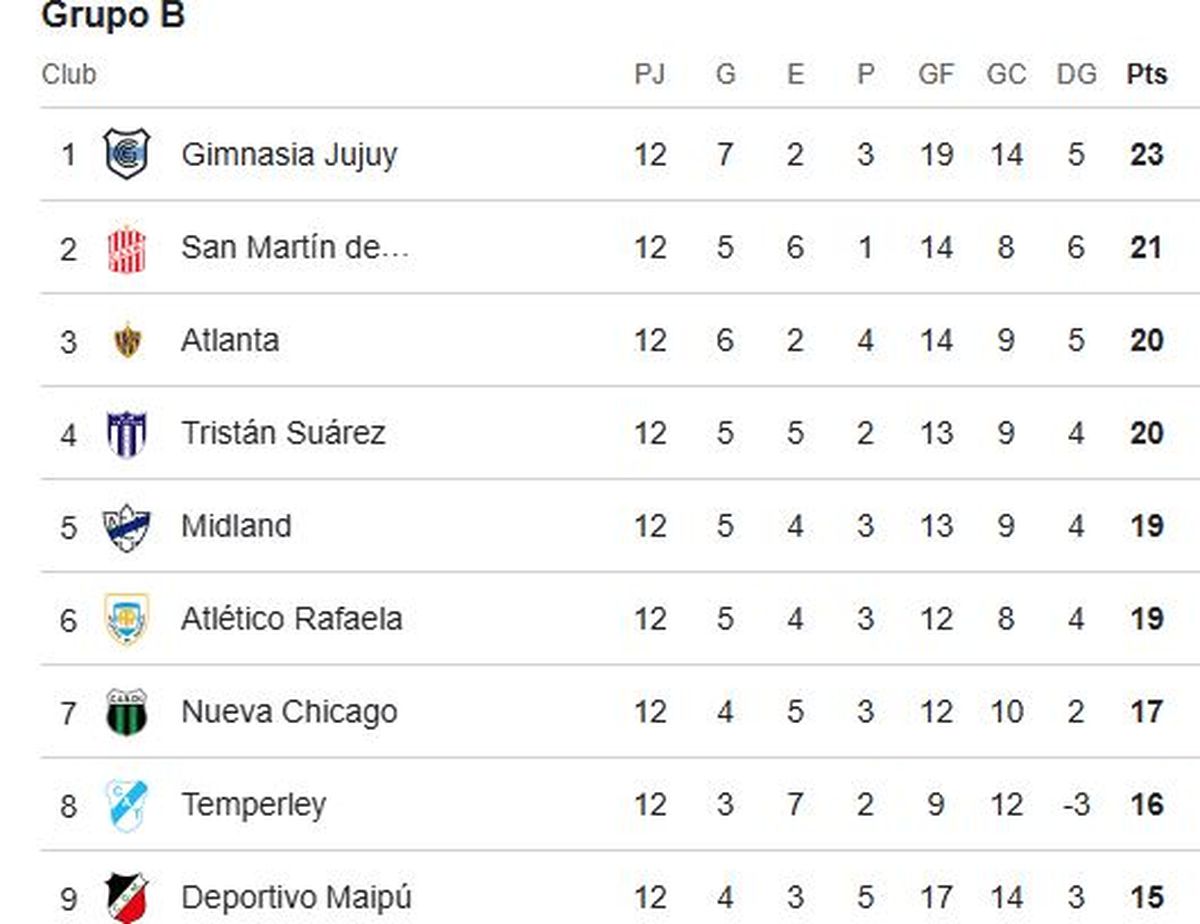Screen dimensions: 1200x924
Task: Click the Gimnasia Jujuy club crest
Action: (x=127, y=154)
